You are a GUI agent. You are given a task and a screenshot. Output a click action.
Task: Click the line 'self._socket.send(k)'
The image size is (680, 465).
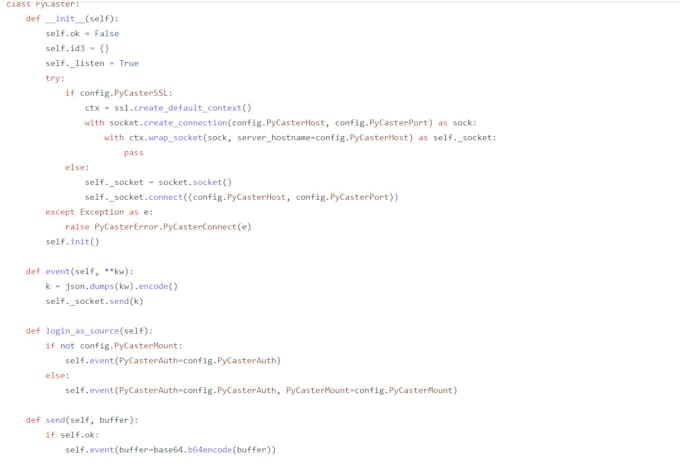pyautogui.click(x=95, y=301)
